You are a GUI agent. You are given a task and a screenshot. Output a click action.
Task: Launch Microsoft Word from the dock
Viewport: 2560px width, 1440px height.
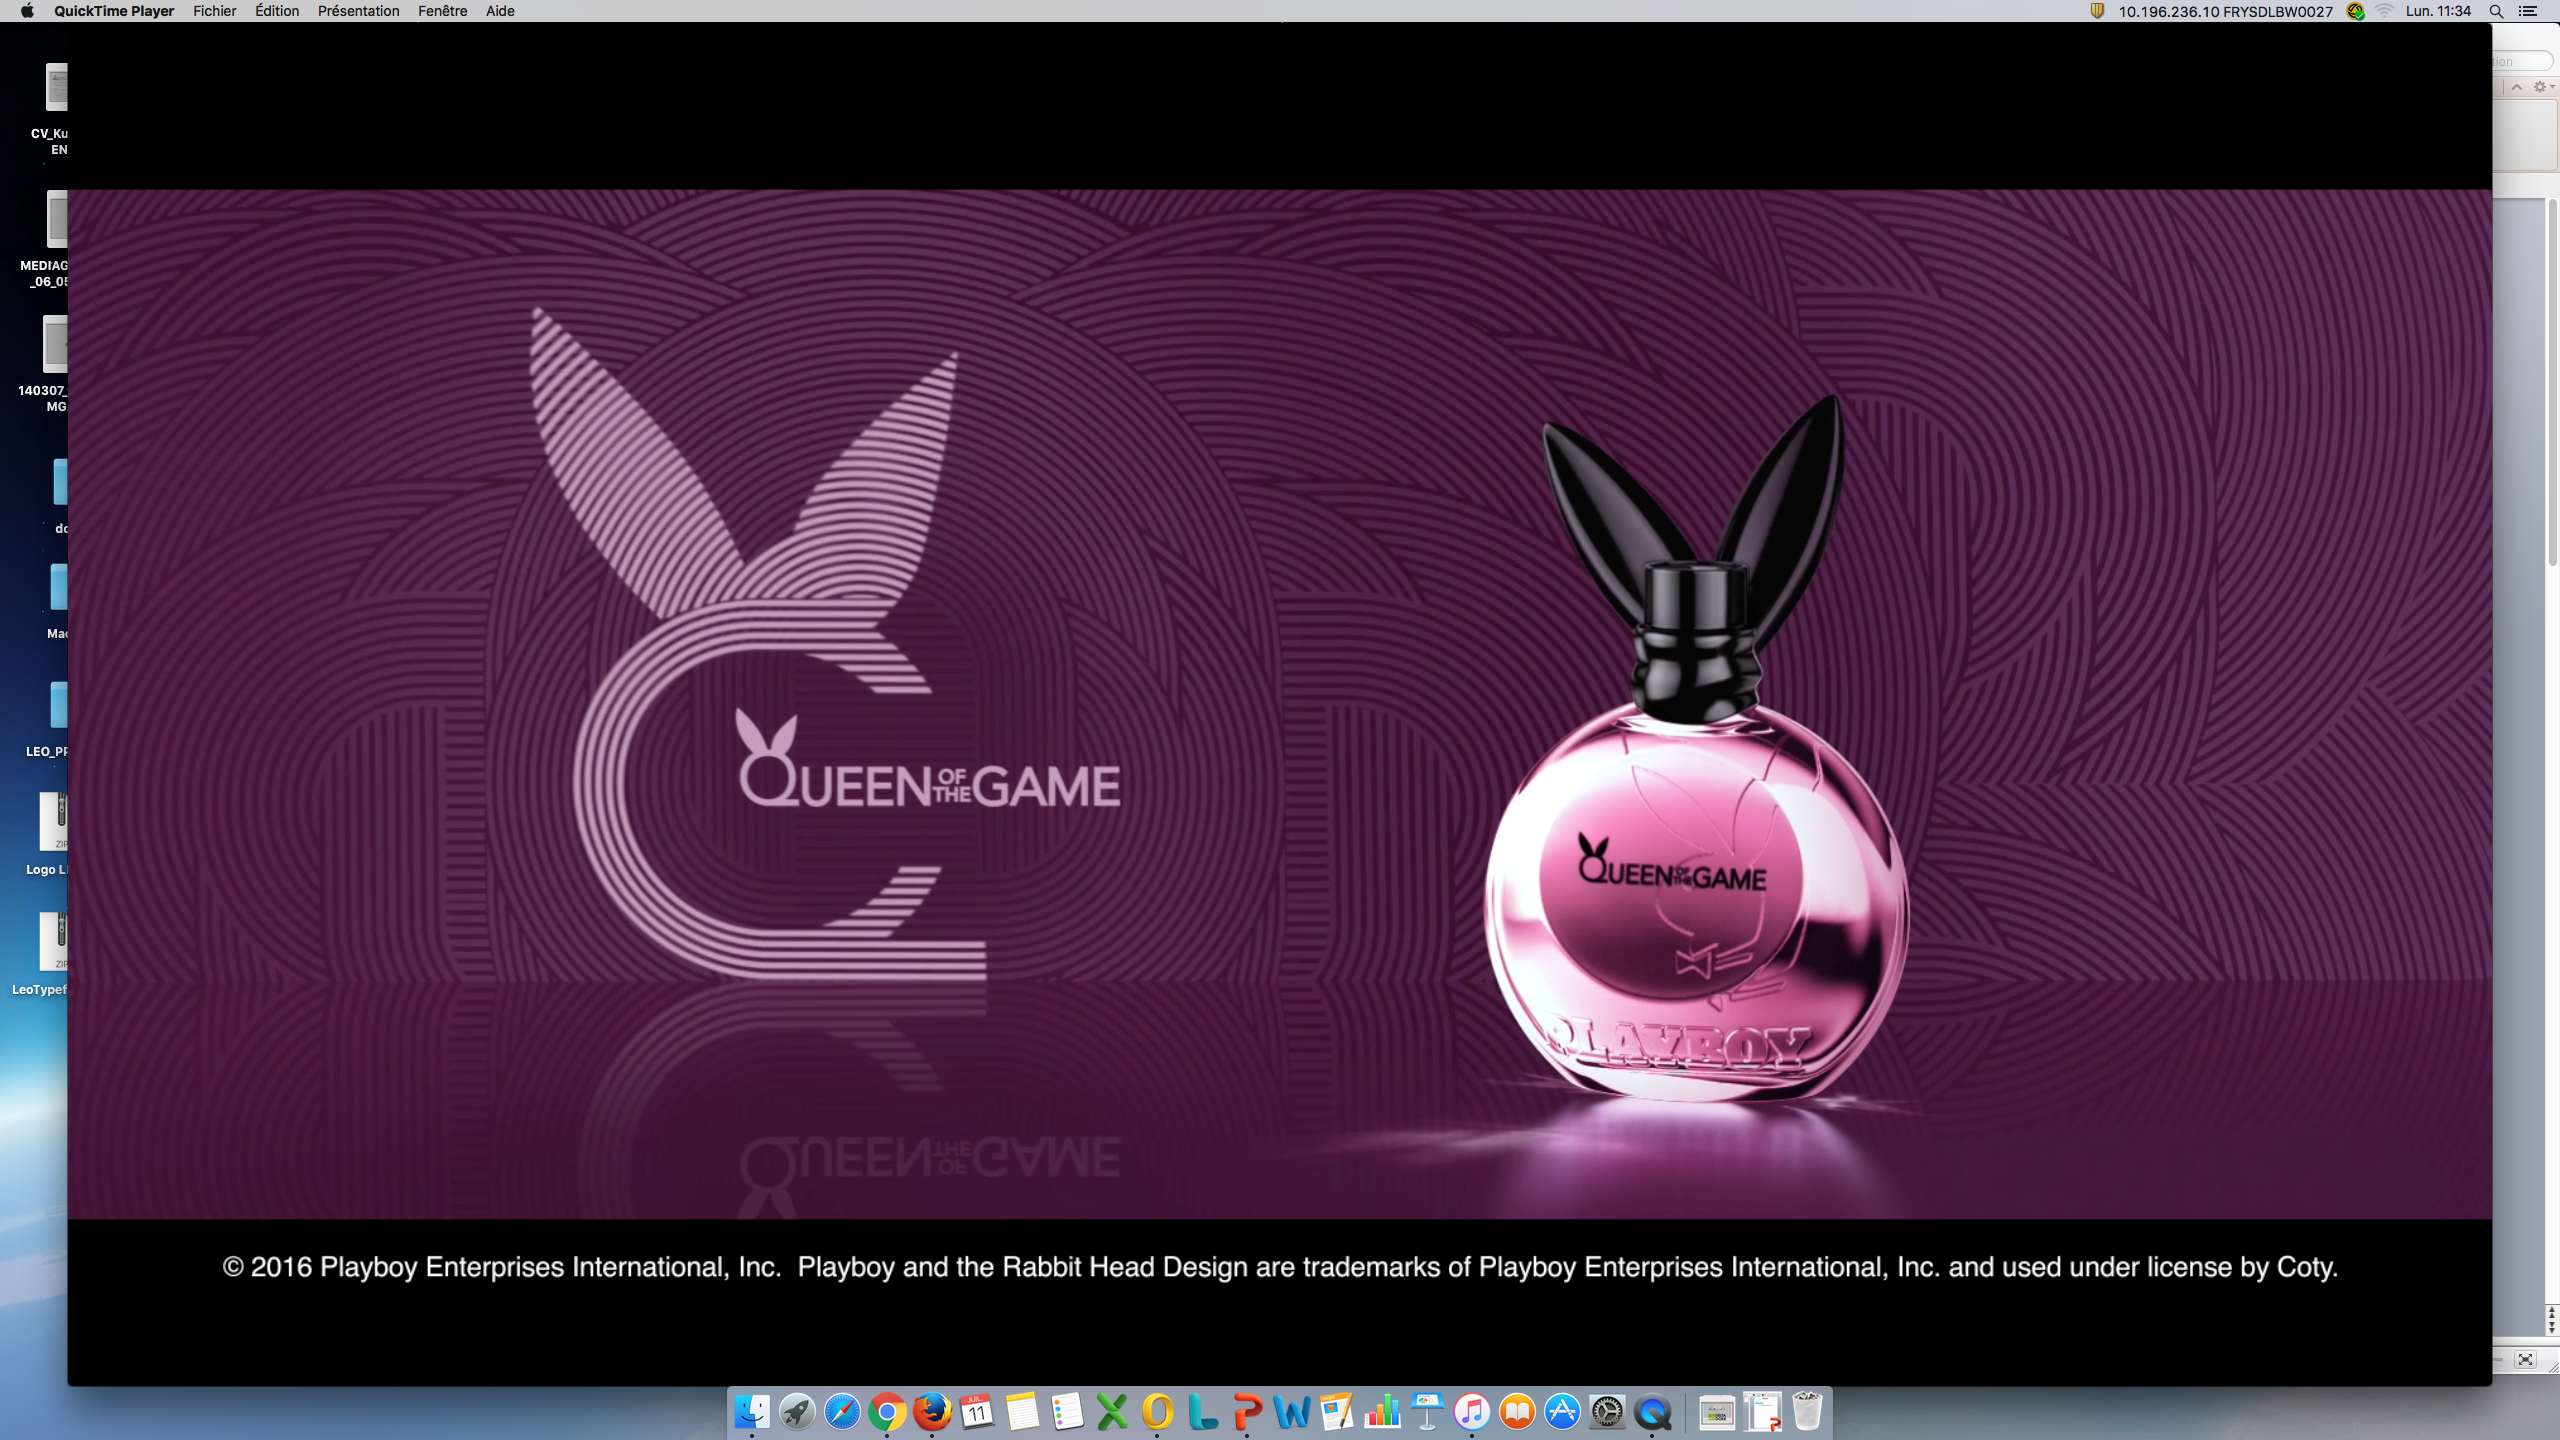(x=1292, y=1412)
